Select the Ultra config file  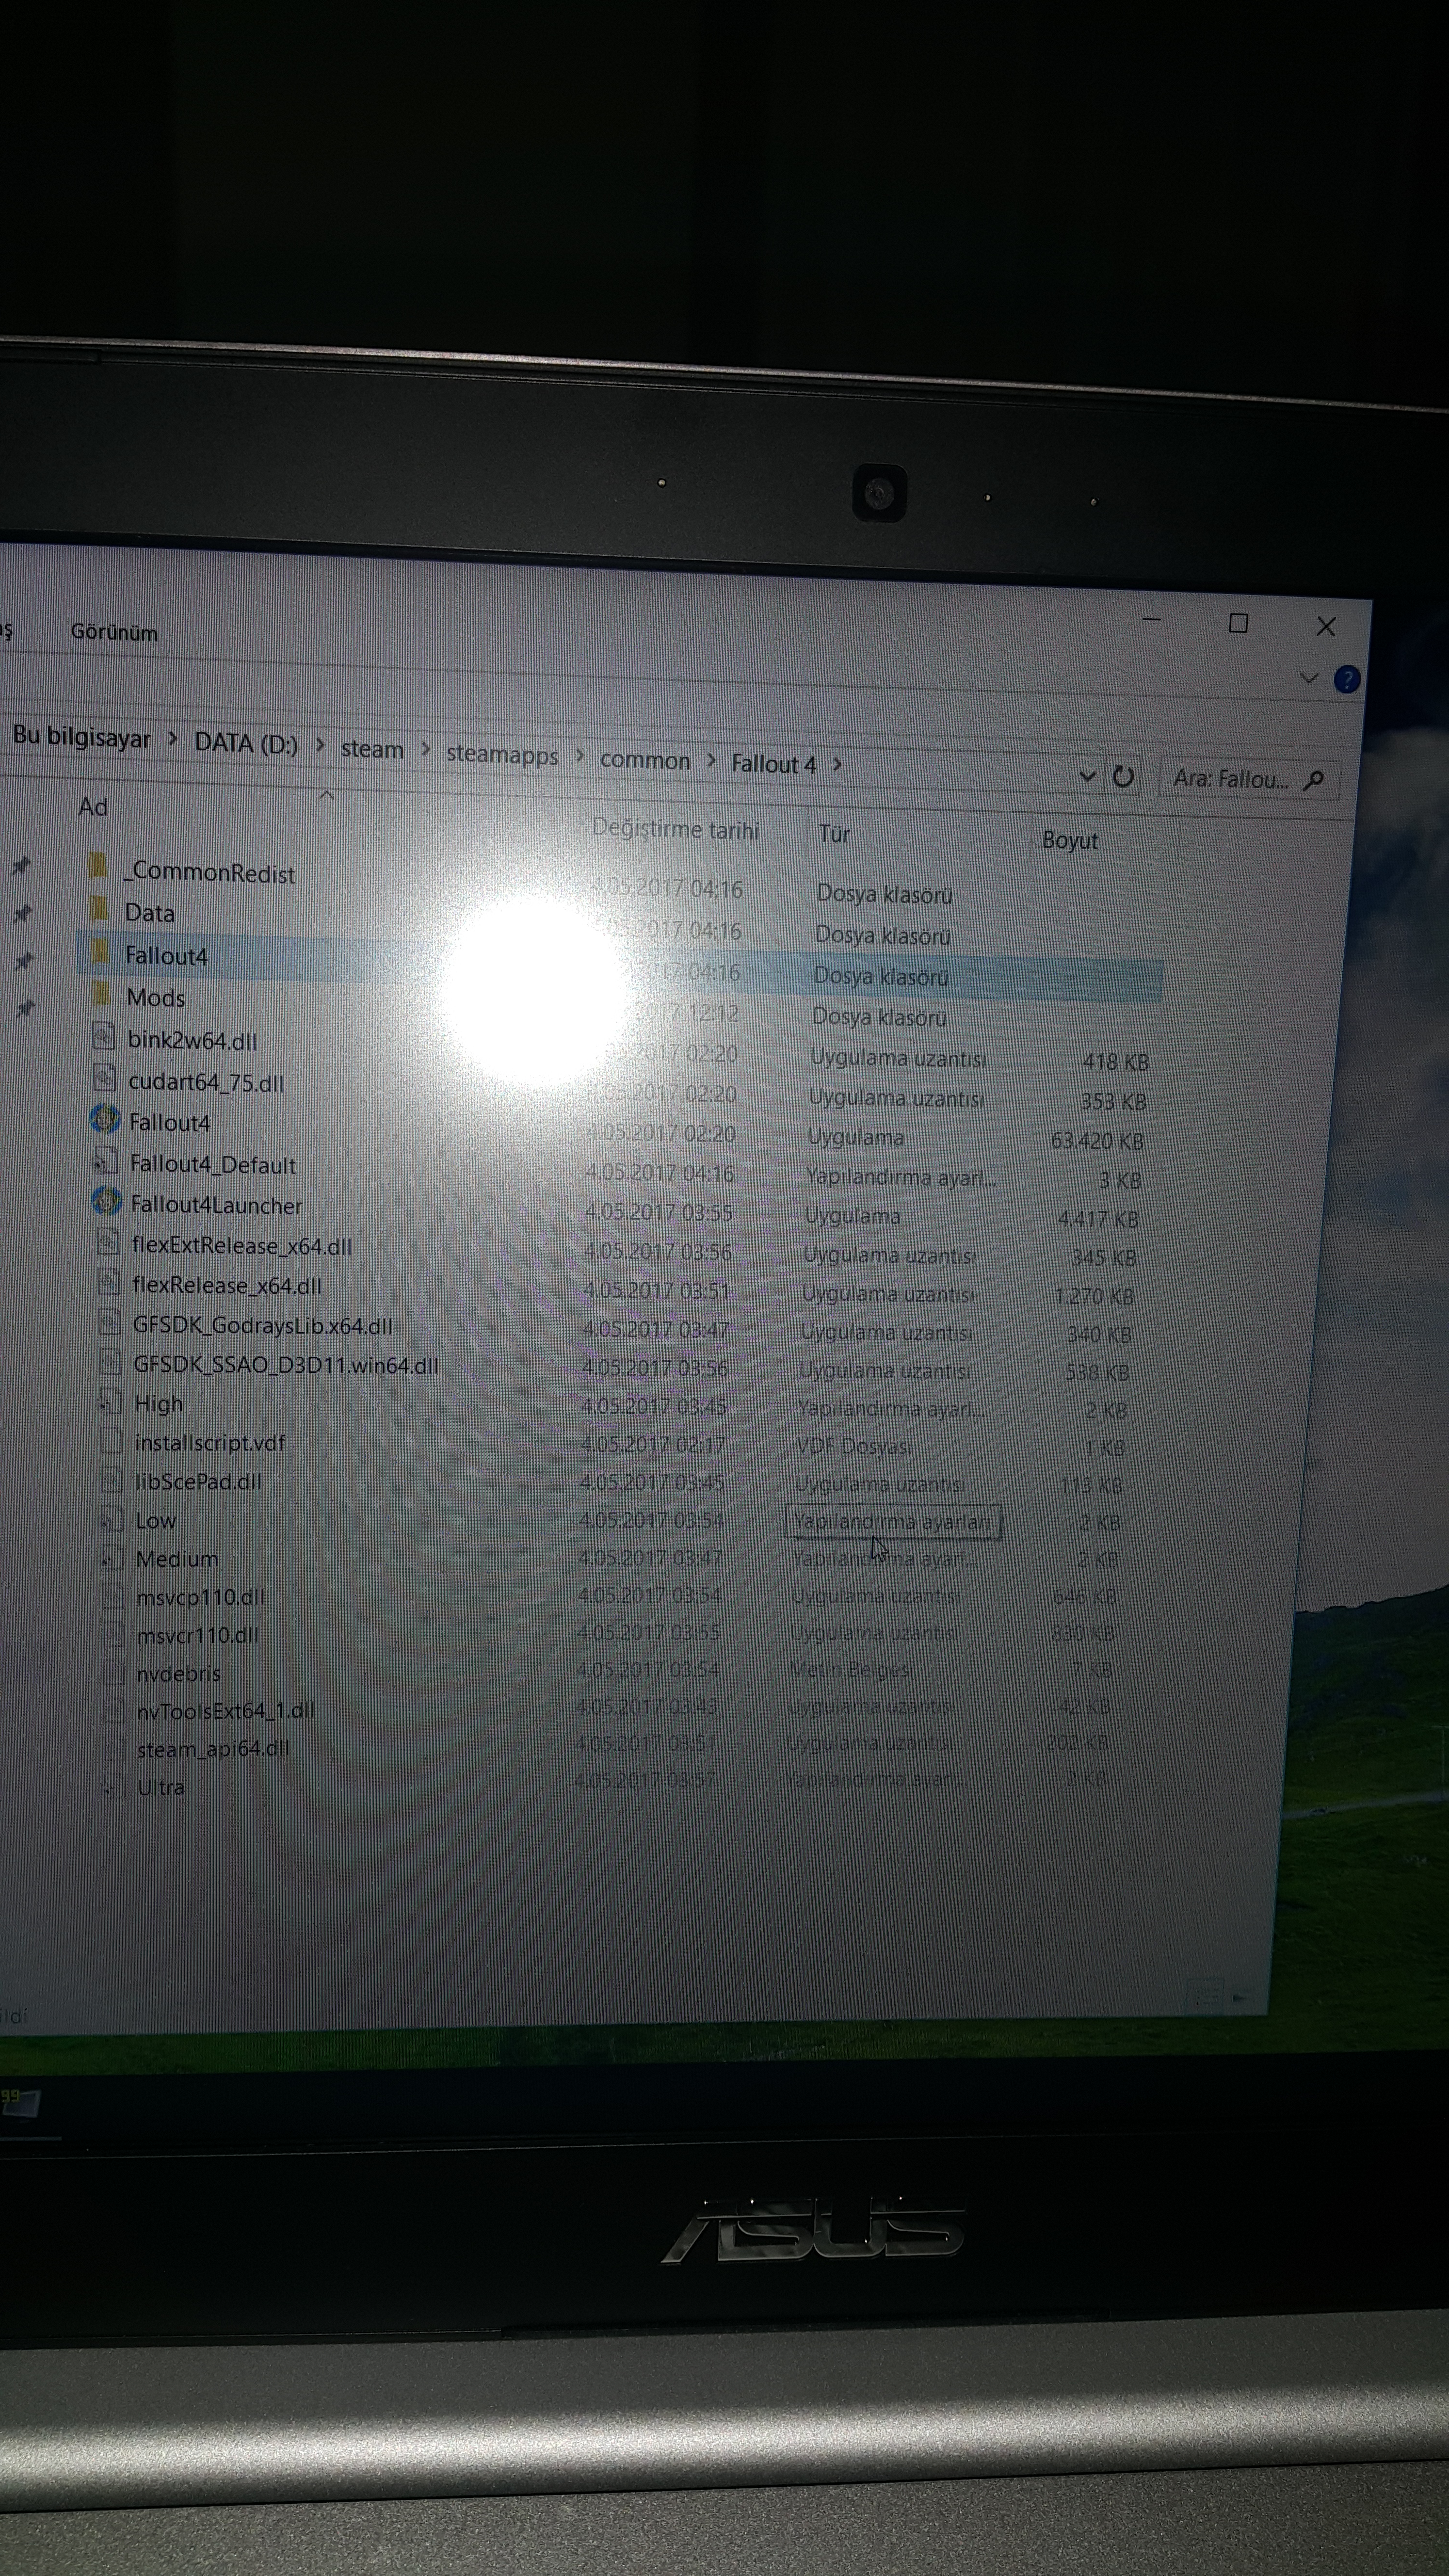point(160,1787)
